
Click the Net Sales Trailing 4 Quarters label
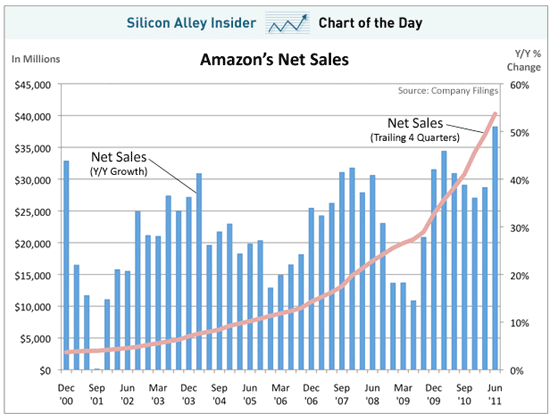(x=415, y=129)
